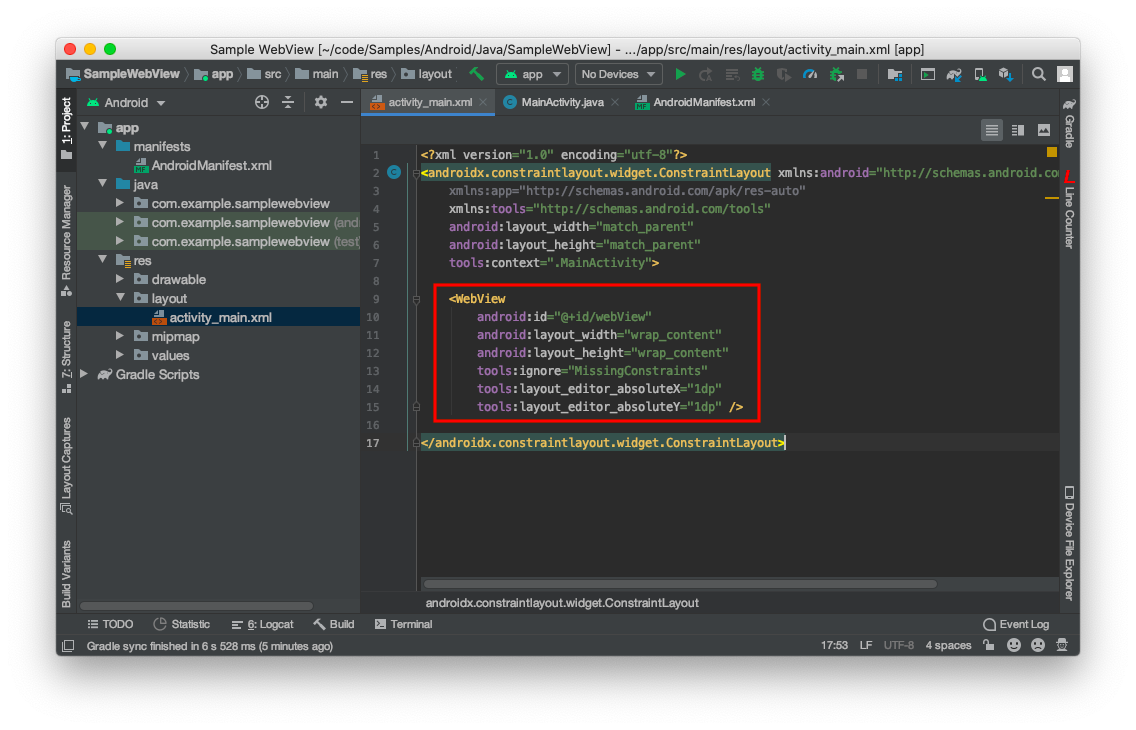This screenshot has width=1136, height=730.
Task: Toggle tool window bars icon bottom-left
Action: coord(68,645)
